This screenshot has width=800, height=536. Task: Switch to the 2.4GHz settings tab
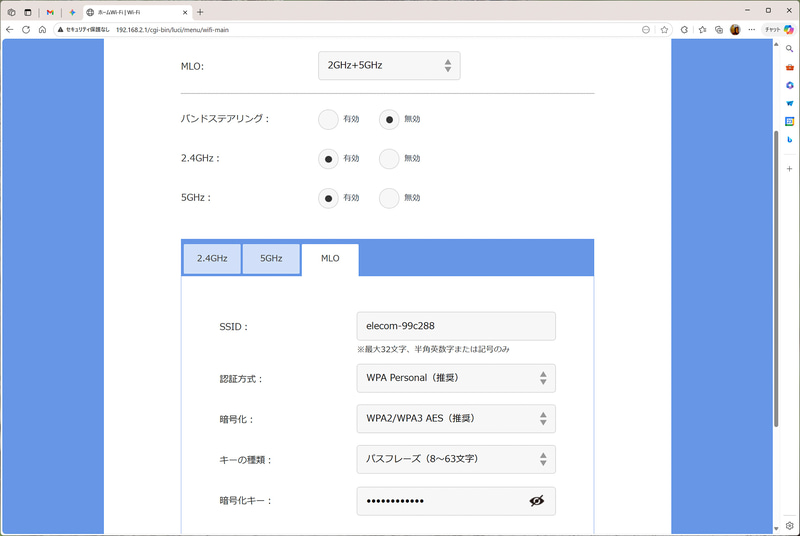click(x=212, y=259)
